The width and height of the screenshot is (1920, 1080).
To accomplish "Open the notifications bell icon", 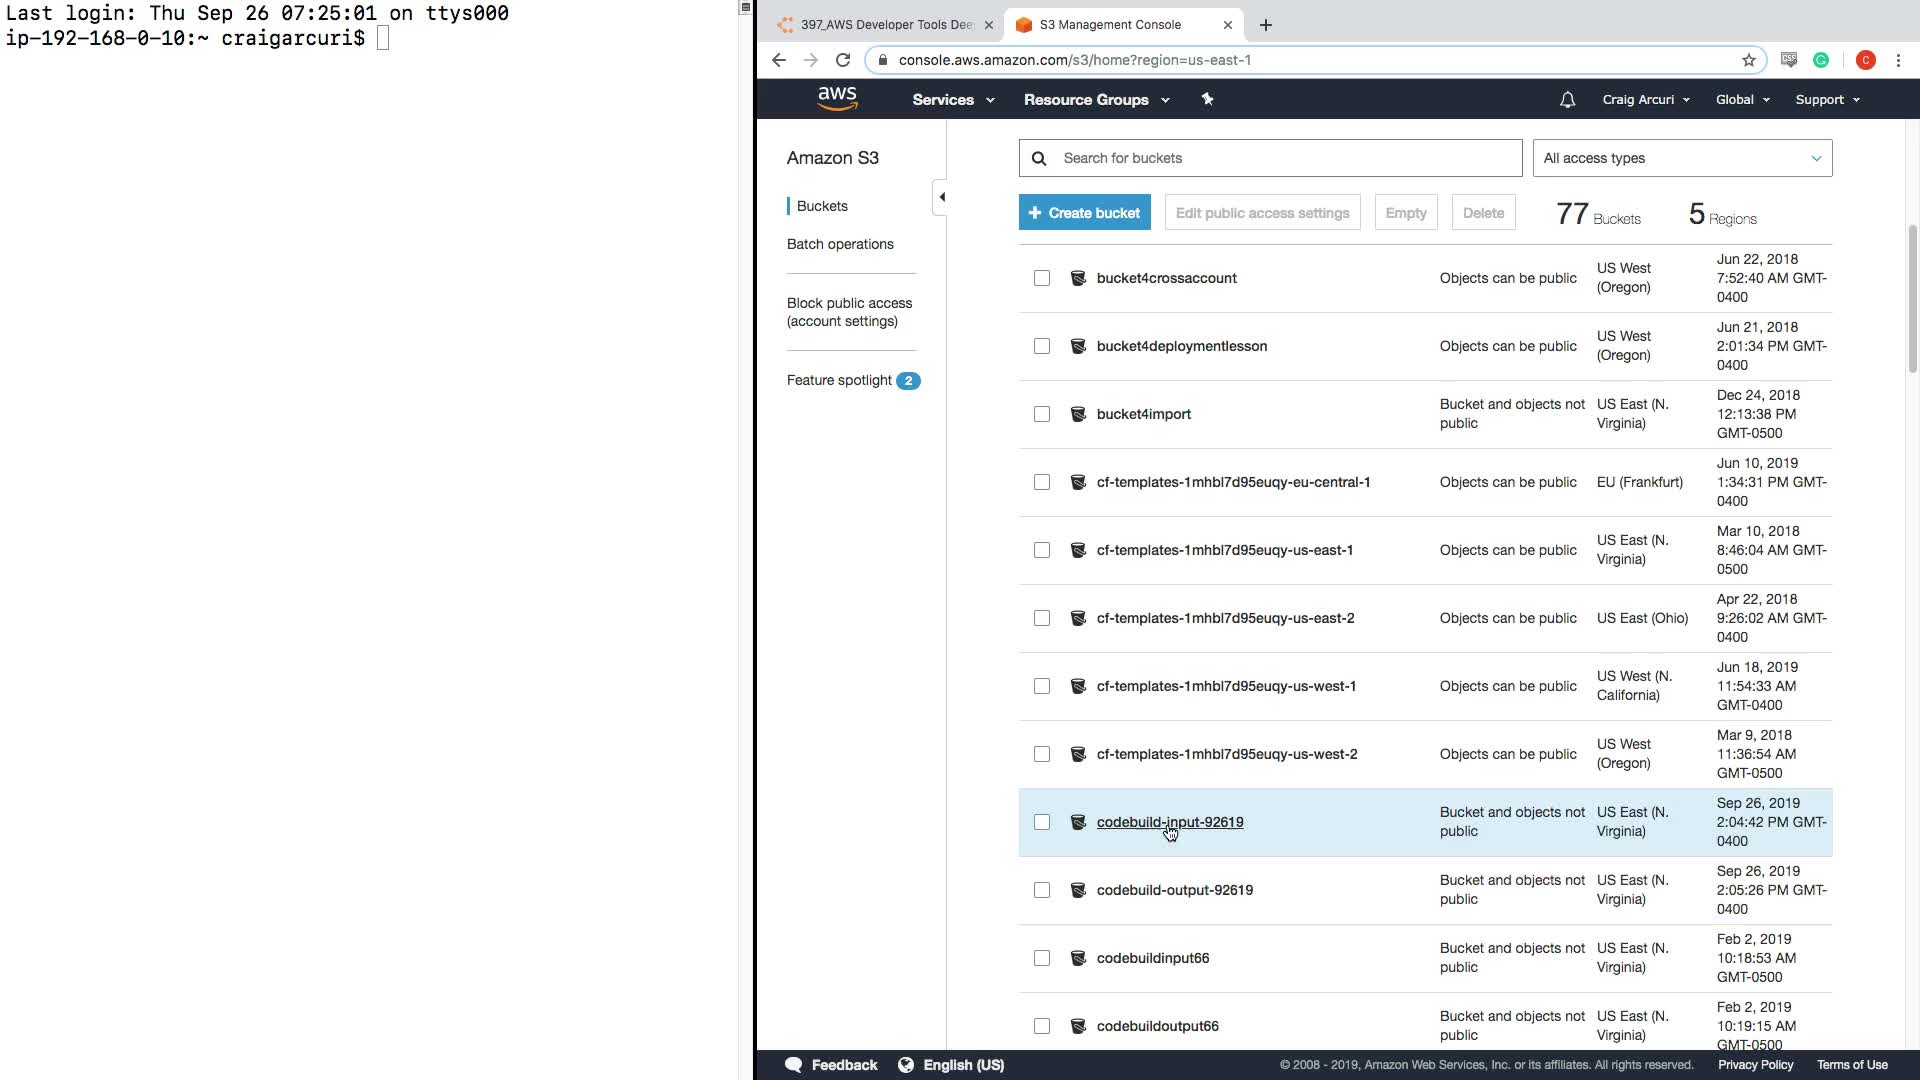I will 1567,100.
